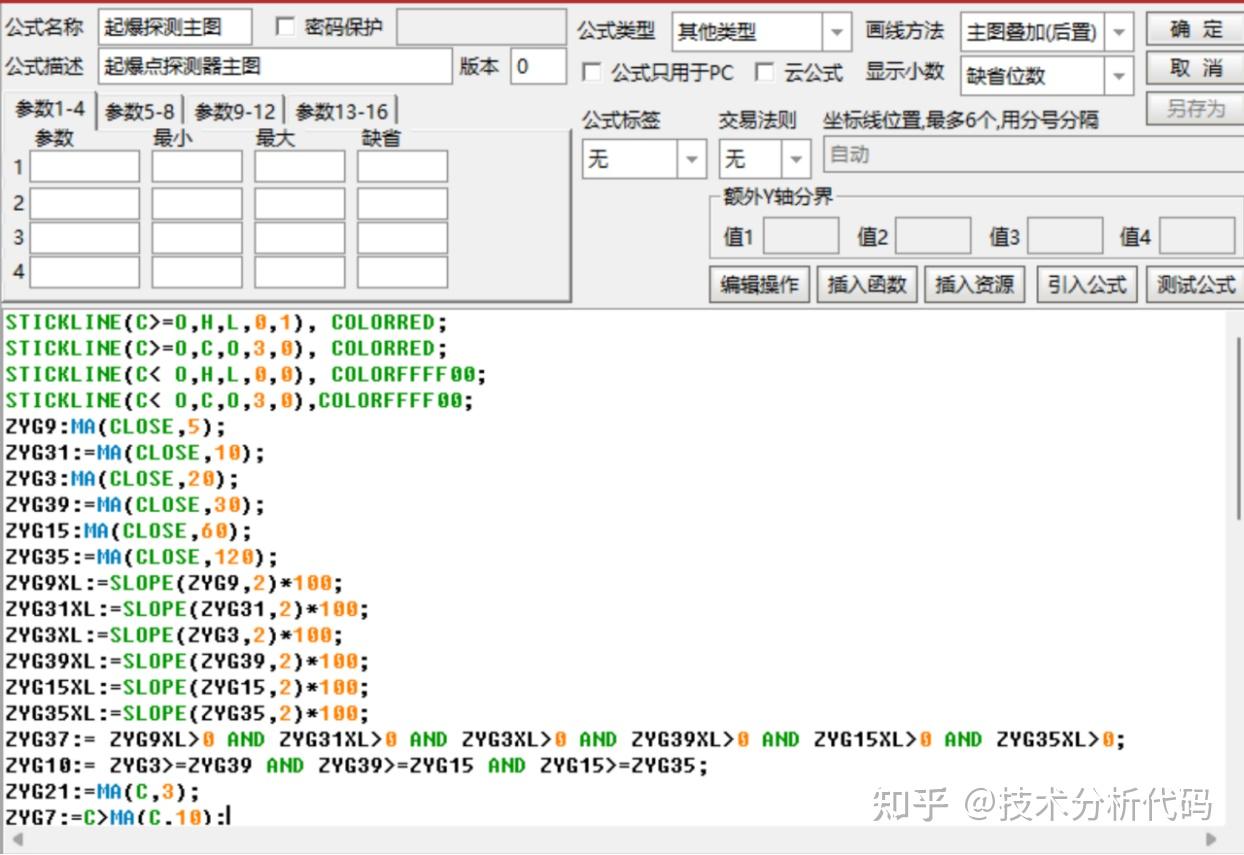Click the last line ZYG7:=C>MA(C,10);
Screen dimensions: 1244x855
(116, 816)
